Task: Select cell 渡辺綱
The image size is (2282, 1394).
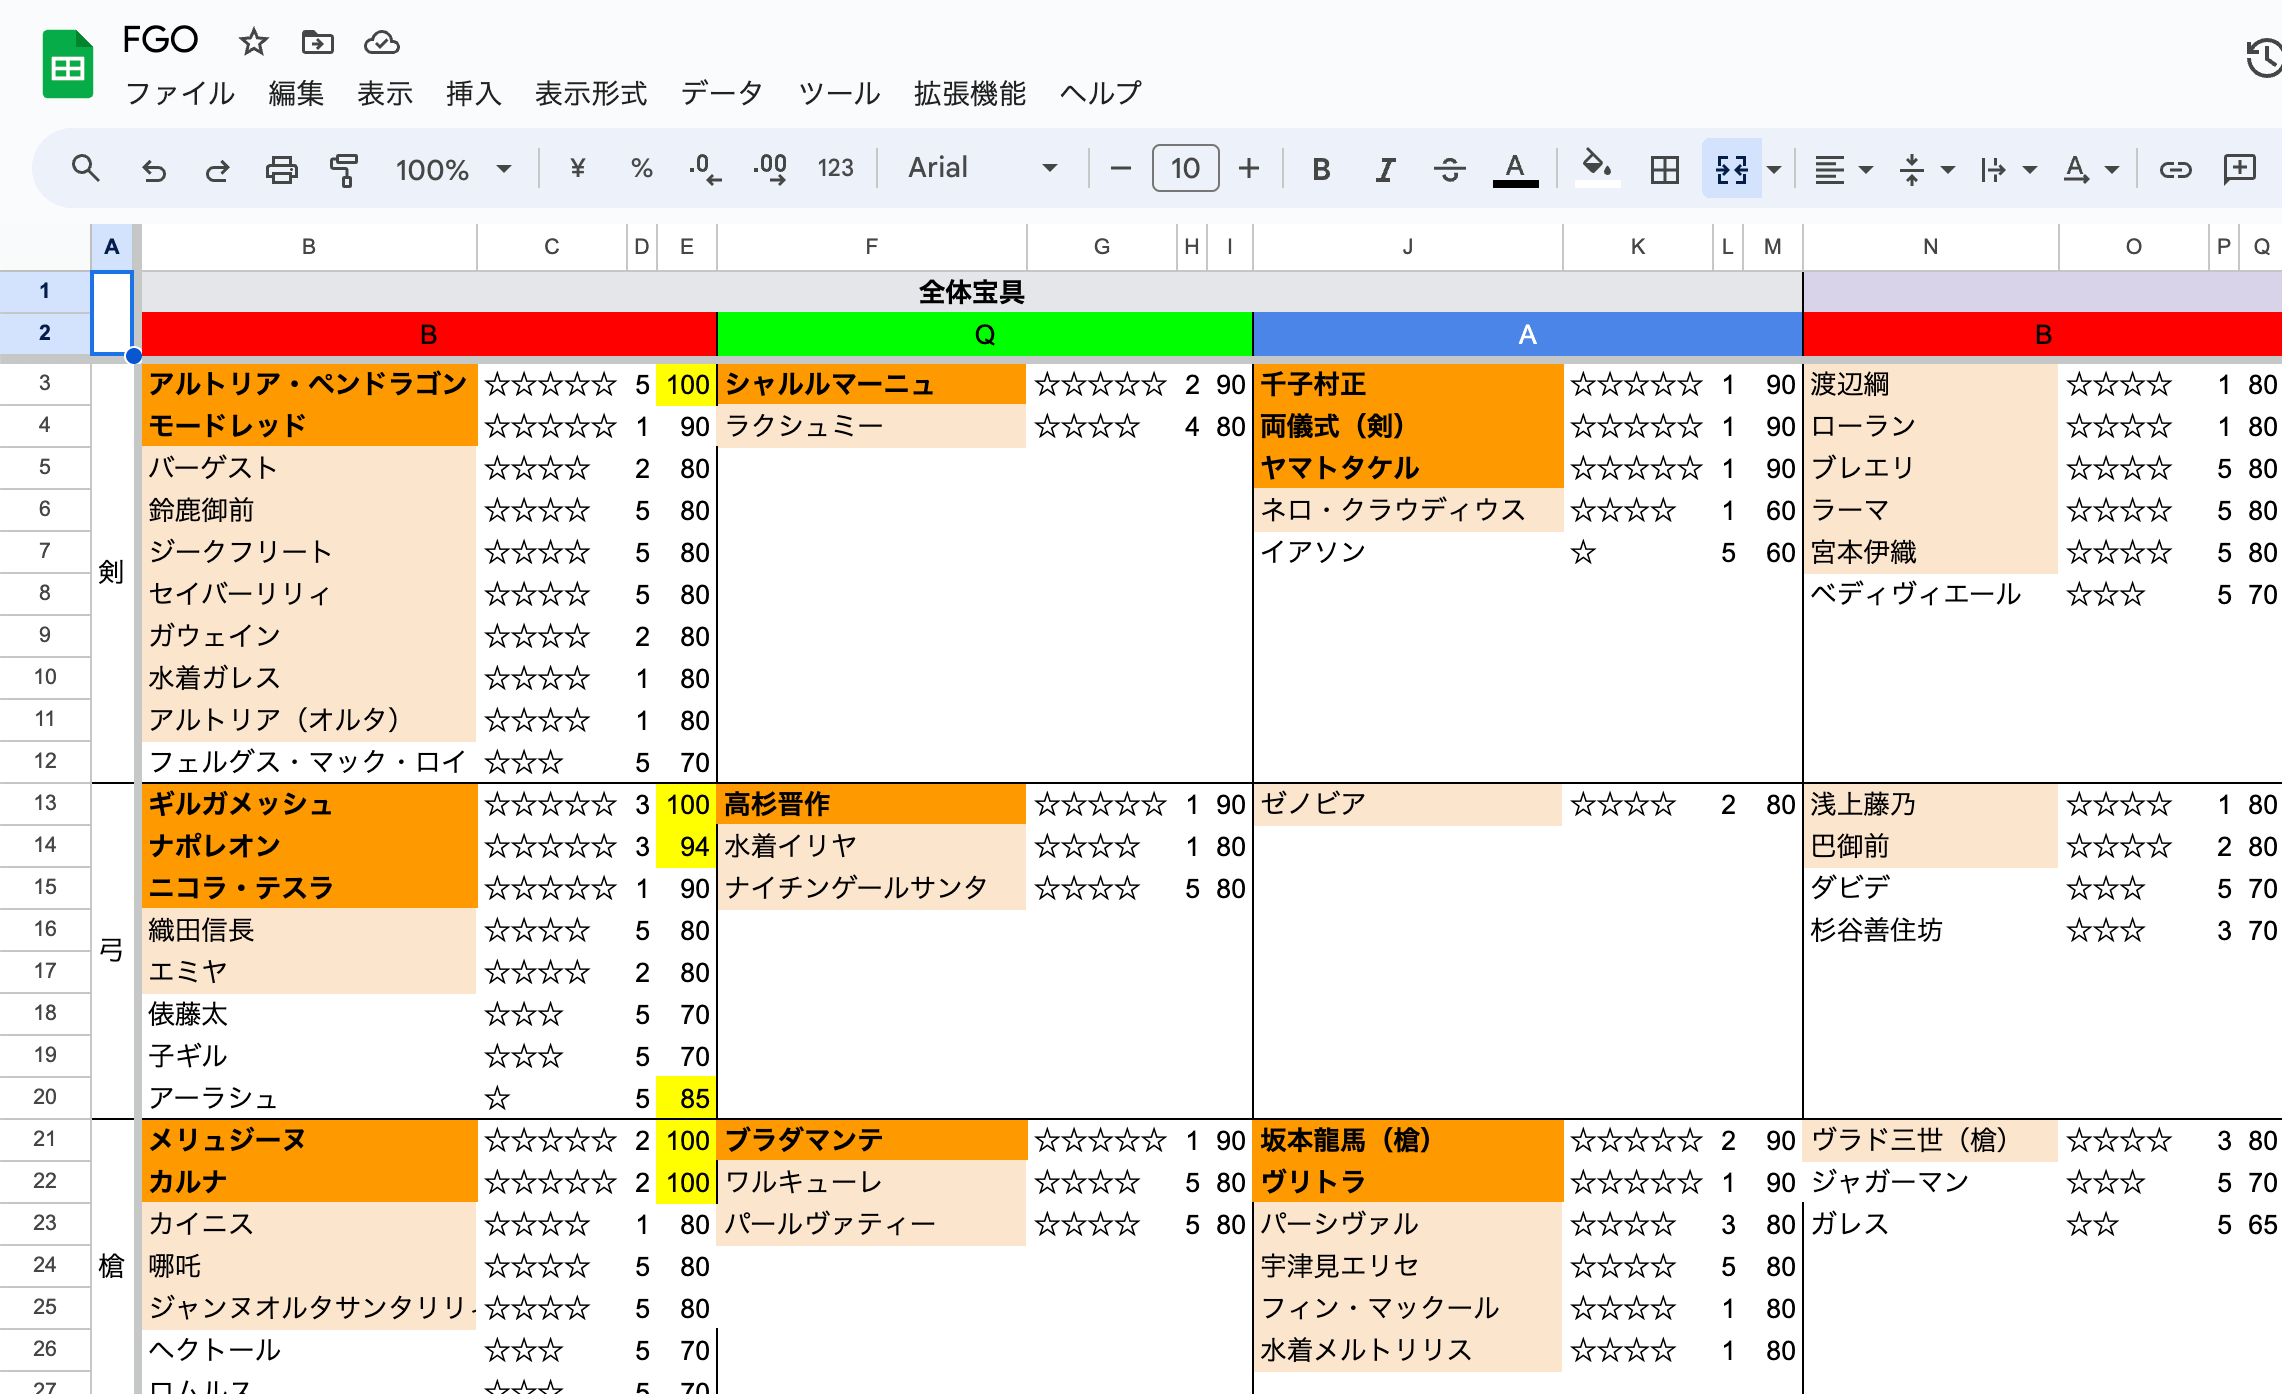Action: (x=1930, y=384)
